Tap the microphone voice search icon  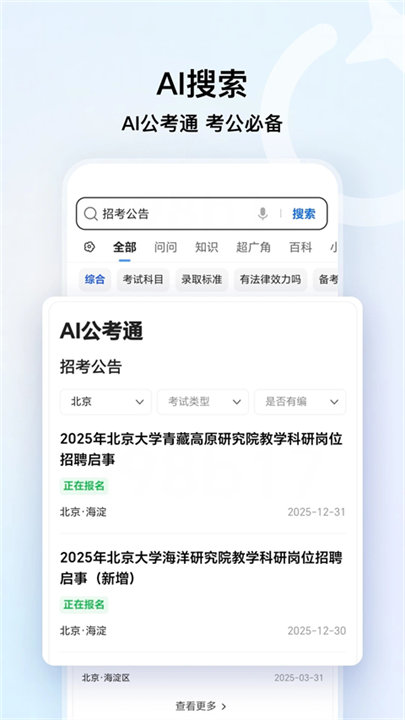pyautogui.click(x=263, y=214)
